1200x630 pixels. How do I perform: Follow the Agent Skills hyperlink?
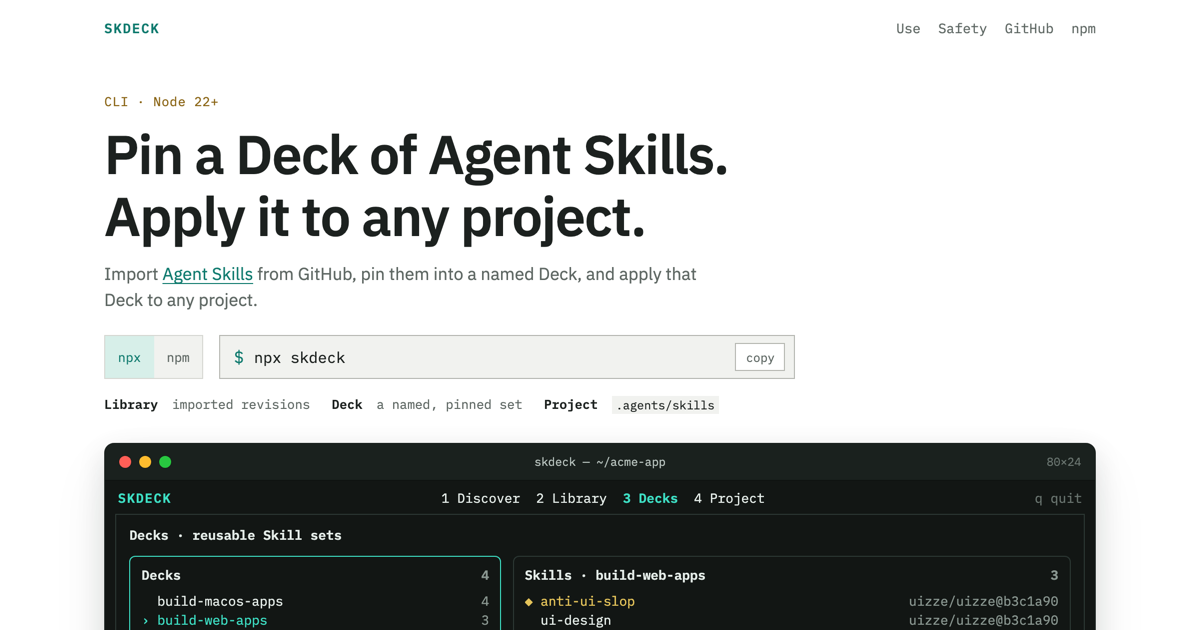[x=207, y=274]
